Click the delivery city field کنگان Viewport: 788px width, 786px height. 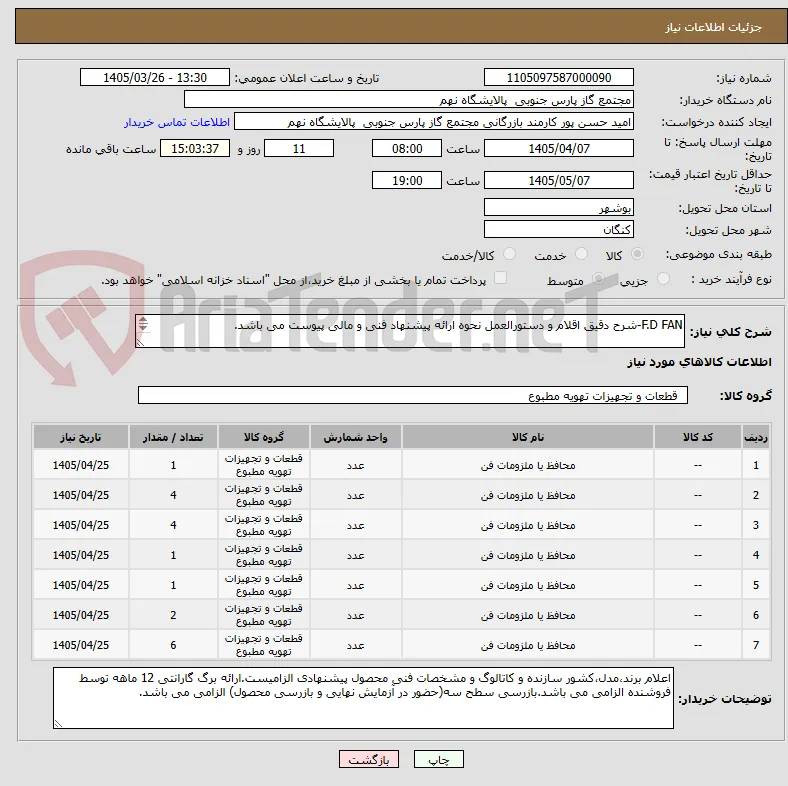[x=558, y=229]
